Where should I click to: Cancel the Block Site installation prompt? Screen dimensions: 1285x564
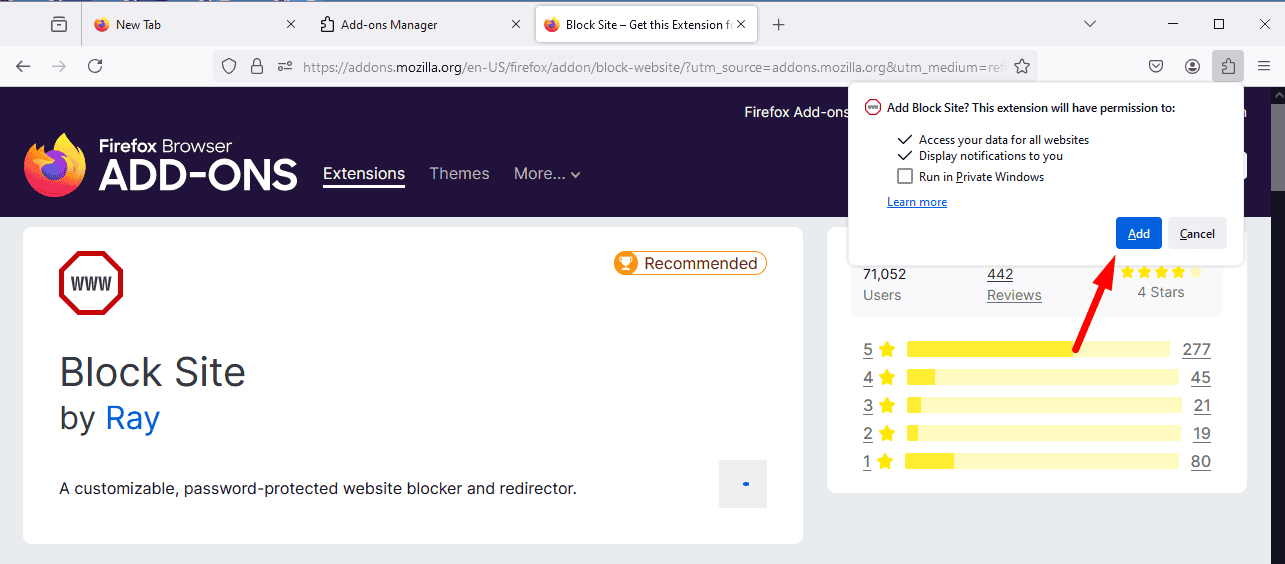click(x=1197, y=233)
